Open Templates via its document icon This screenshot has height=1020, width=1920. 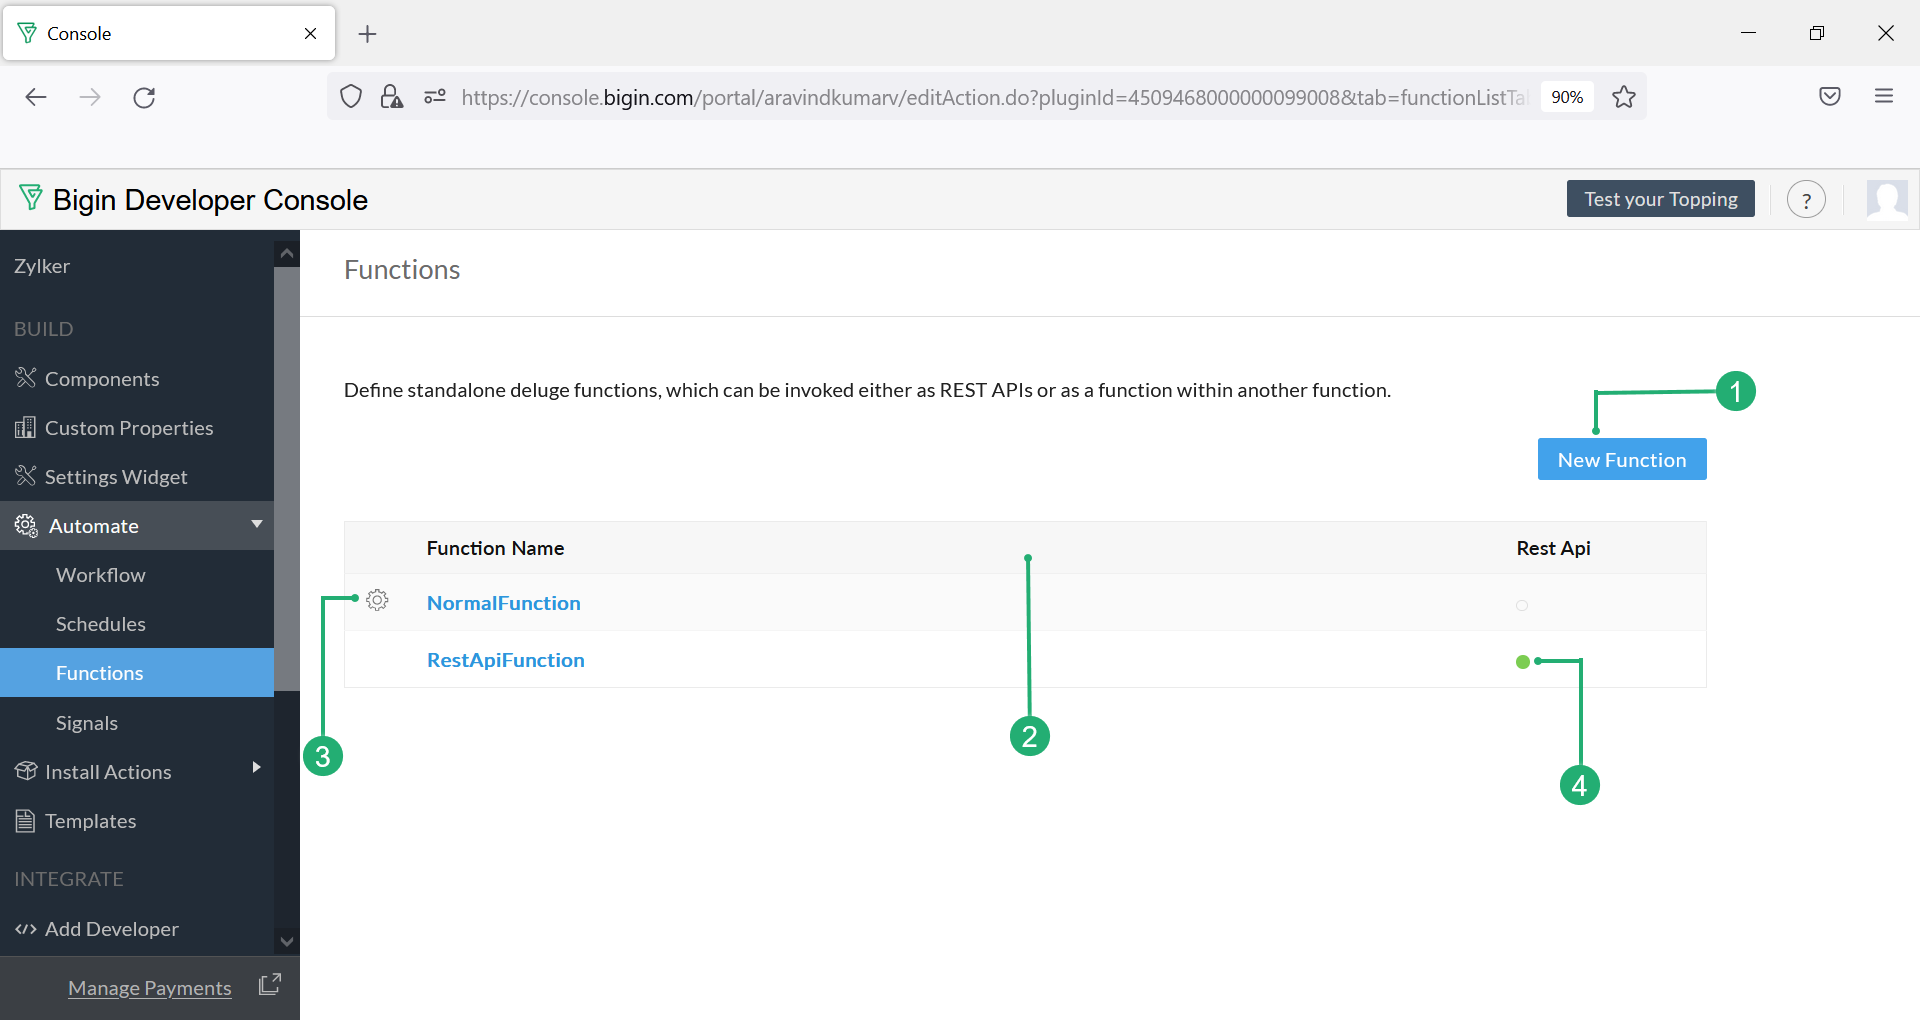click(x=26, y=820)
